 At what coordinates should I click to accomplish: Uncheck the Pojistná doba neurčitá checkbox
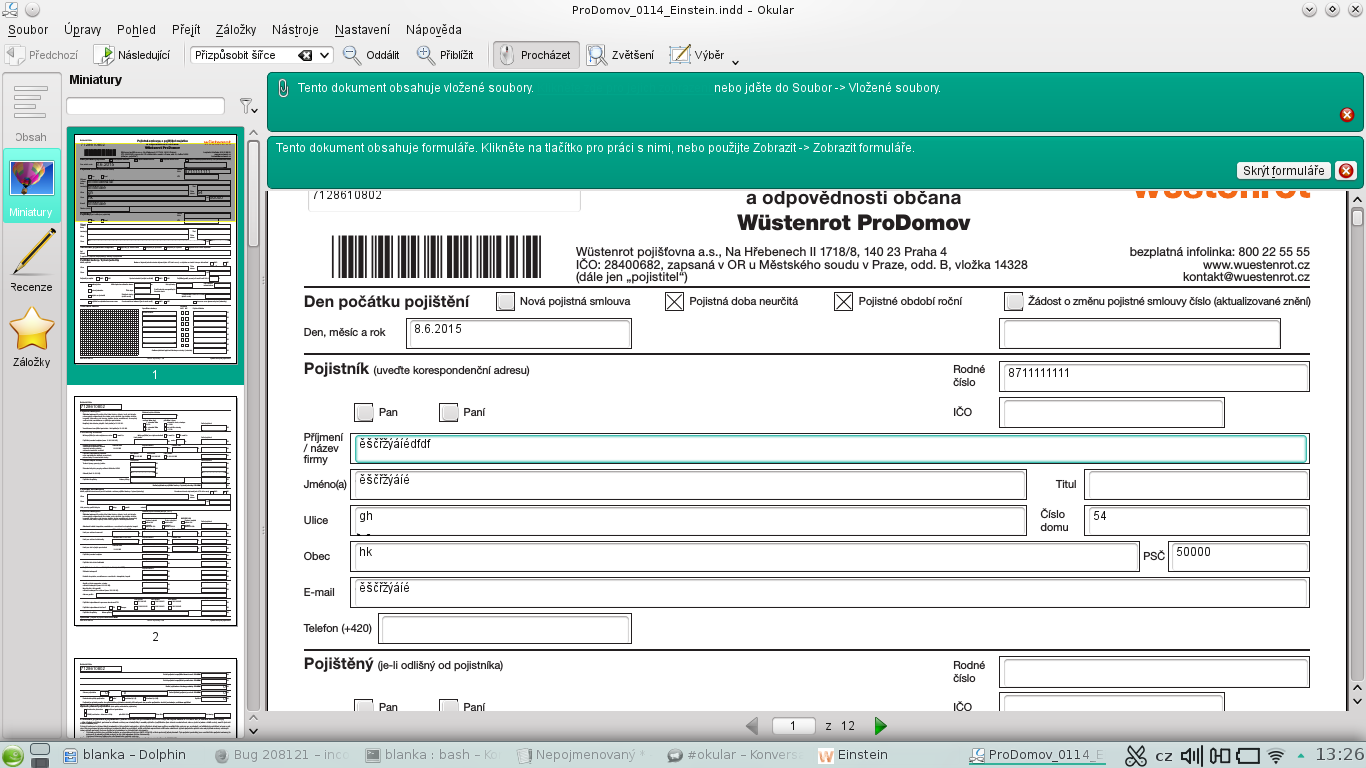click(x=675, y=301)
